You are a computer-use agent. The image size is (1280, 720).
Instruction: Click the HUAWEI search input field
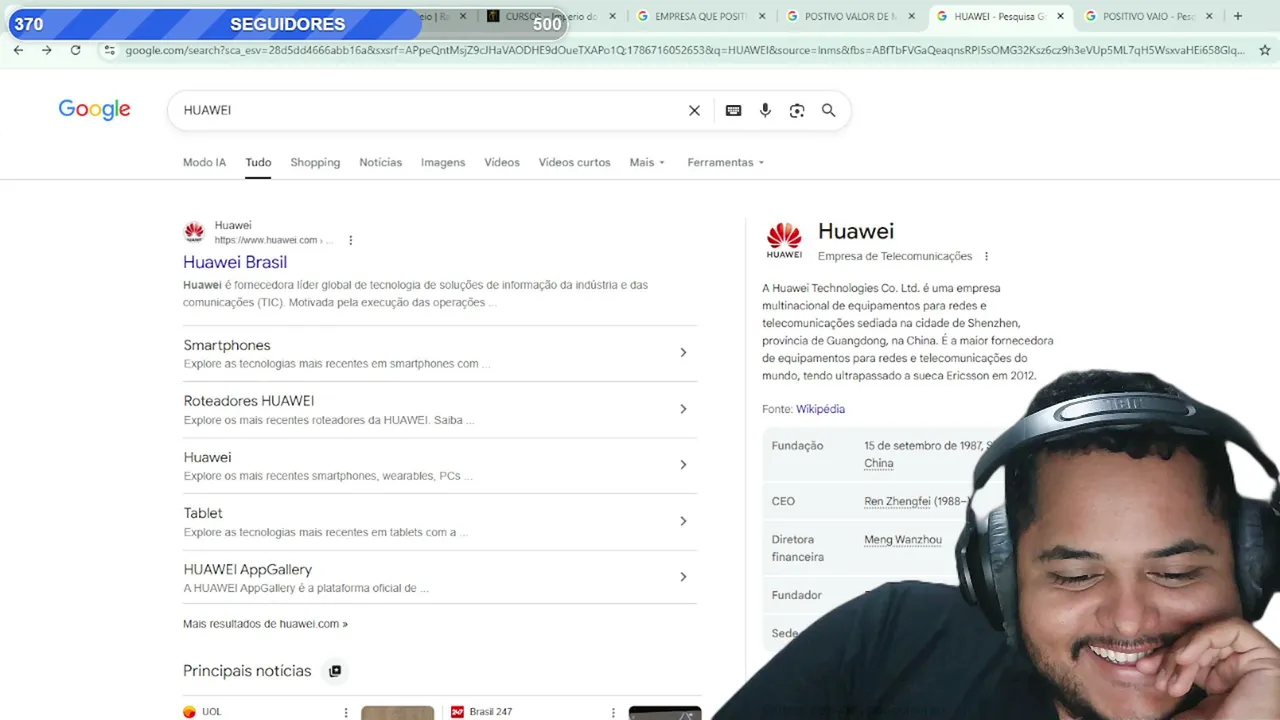[430, 110]
